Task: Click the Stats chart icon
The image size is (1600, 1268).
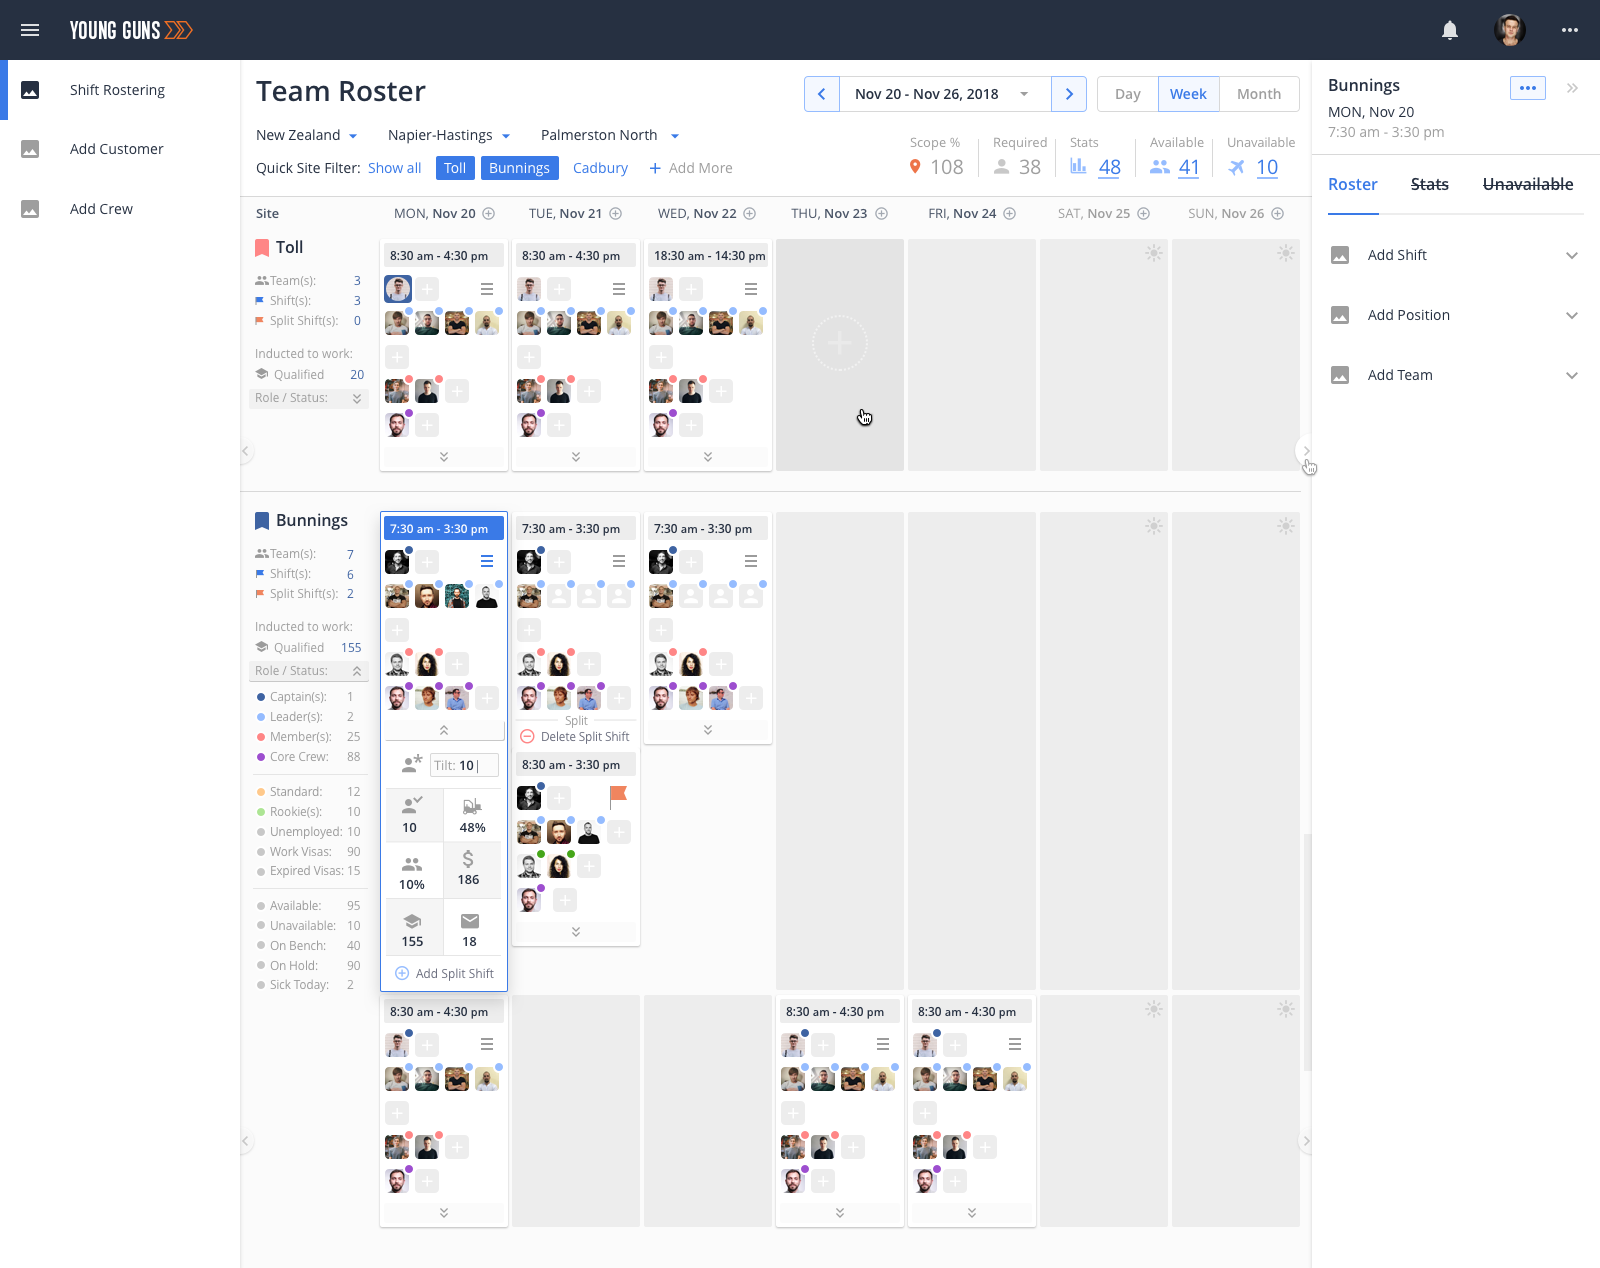Action: pyautogui.click(x=1078, y=167)
